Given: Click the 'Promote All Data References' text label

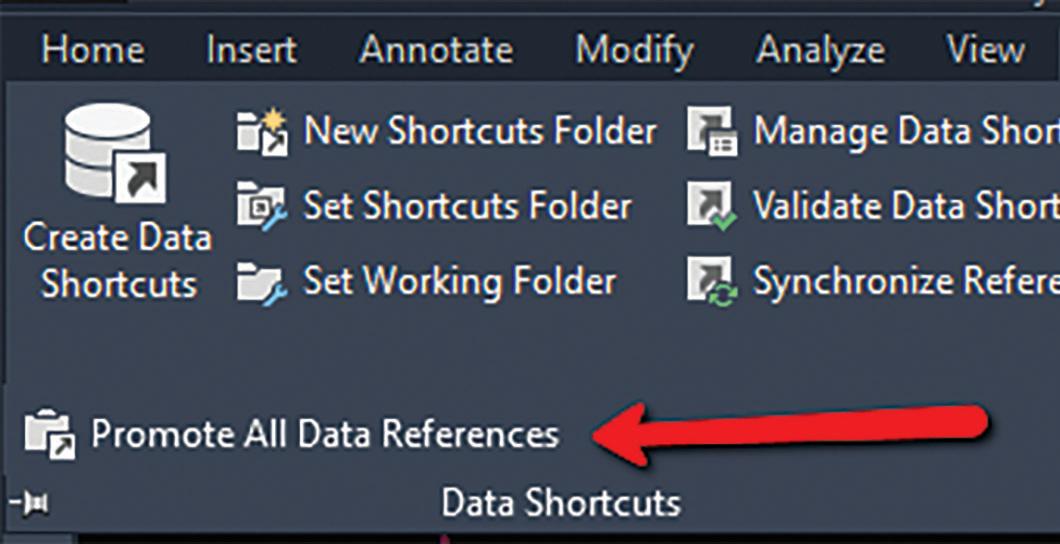Looking at the screenshot, I should [x=325, y=435].
